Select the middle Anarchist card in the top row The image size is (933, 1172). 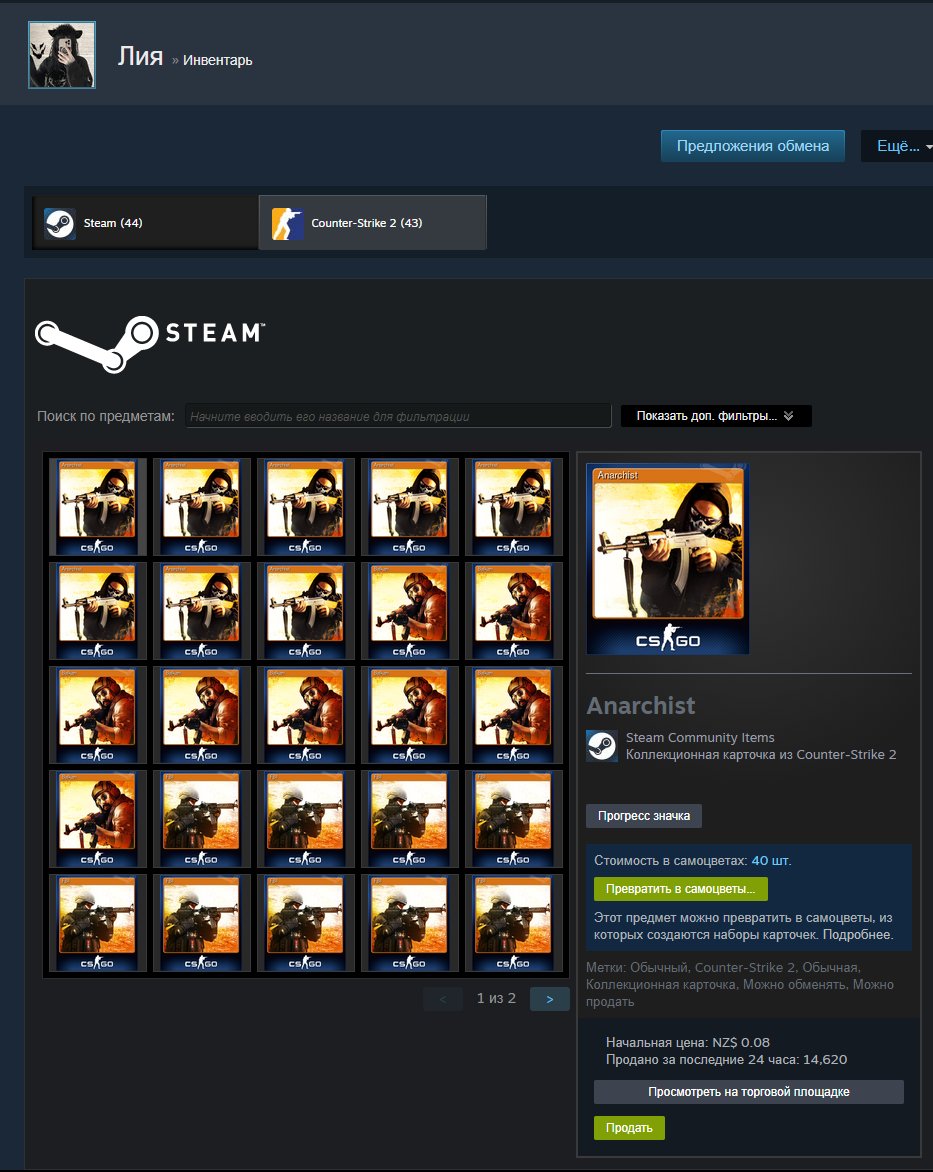(305, 507)
